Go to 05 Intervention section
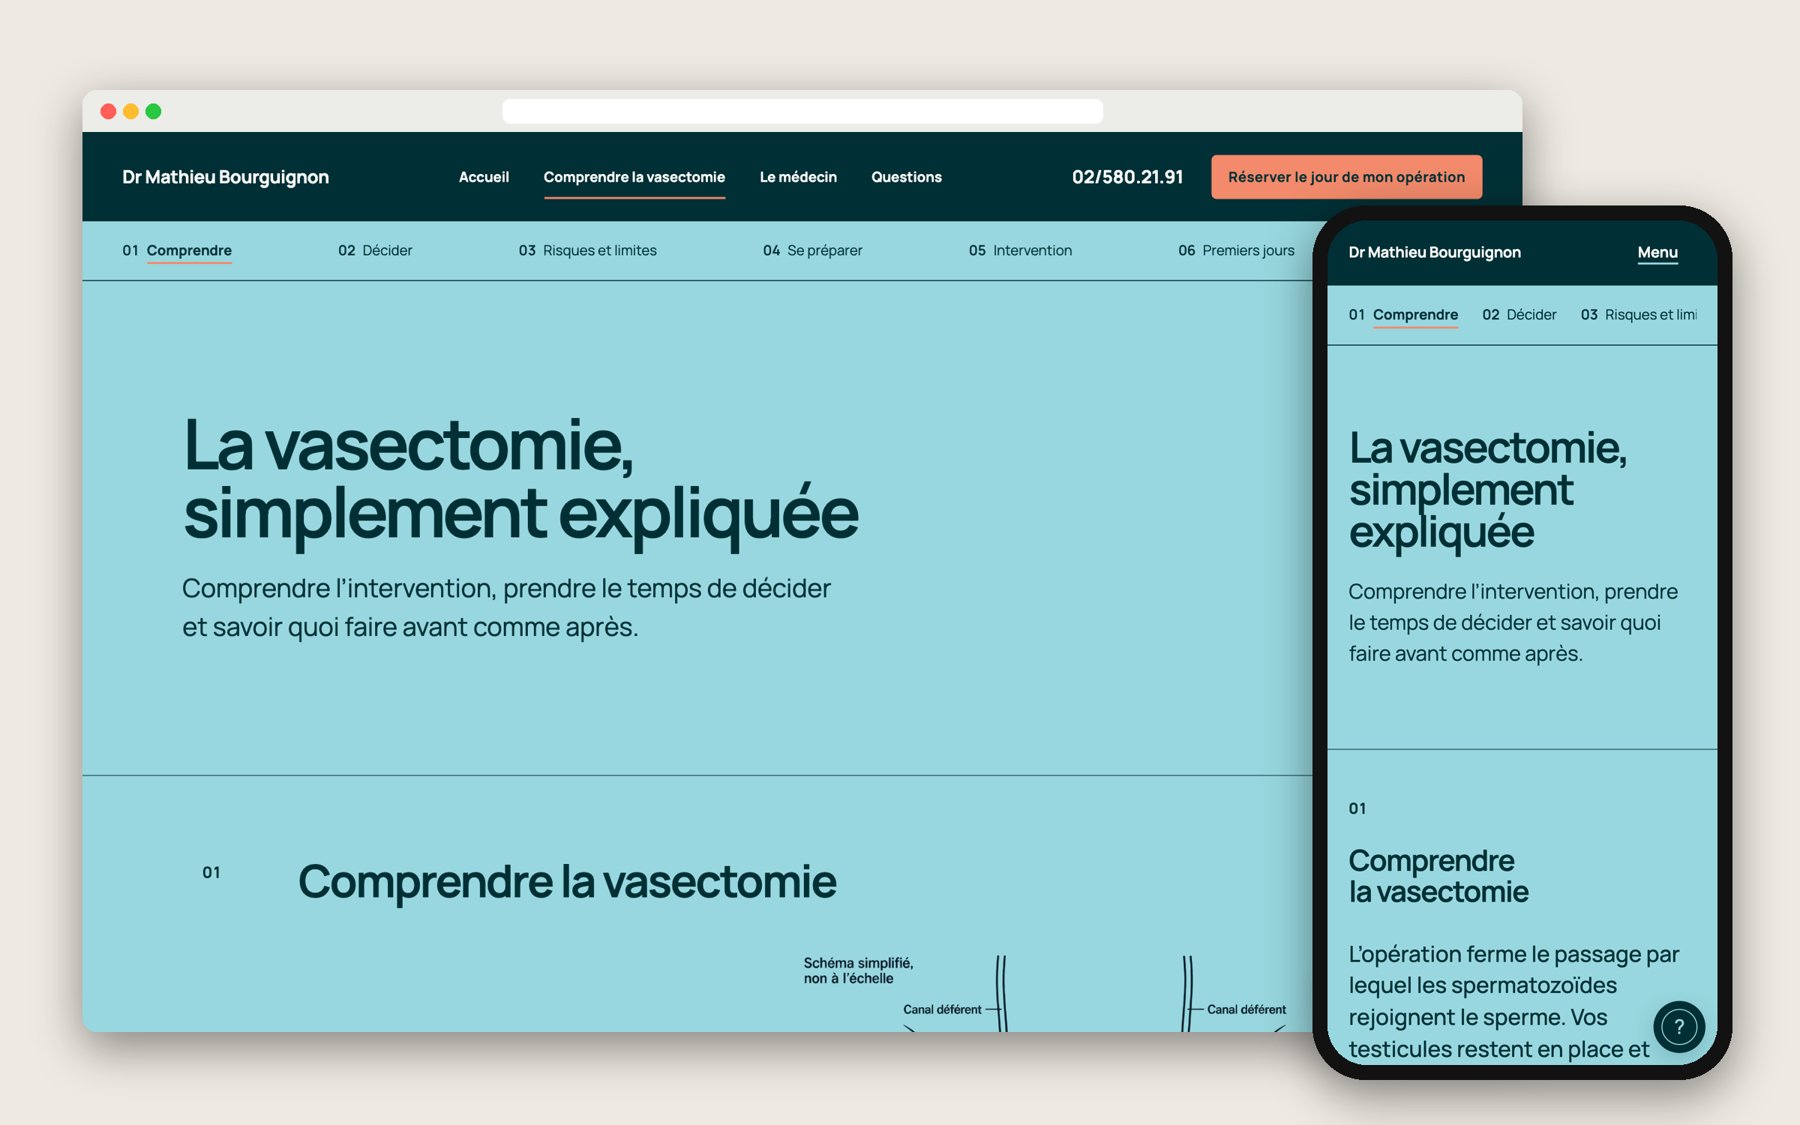The image size is (1800, 1125). pos(1020,250)
